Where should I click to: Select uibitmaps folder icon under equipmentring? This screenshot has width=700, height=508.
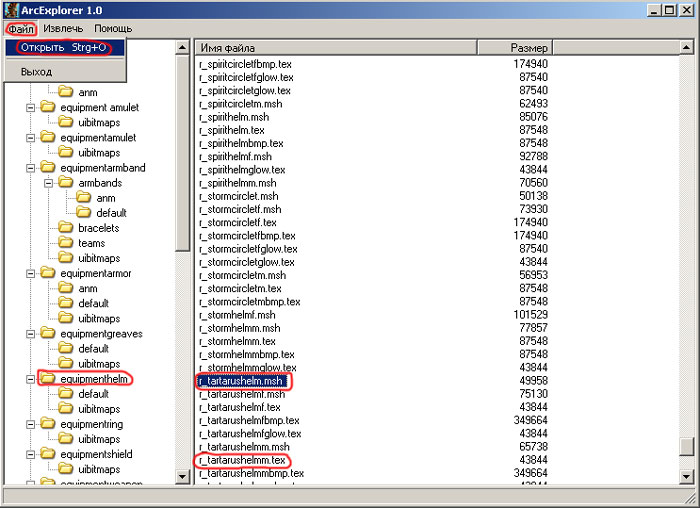[66, 439]
